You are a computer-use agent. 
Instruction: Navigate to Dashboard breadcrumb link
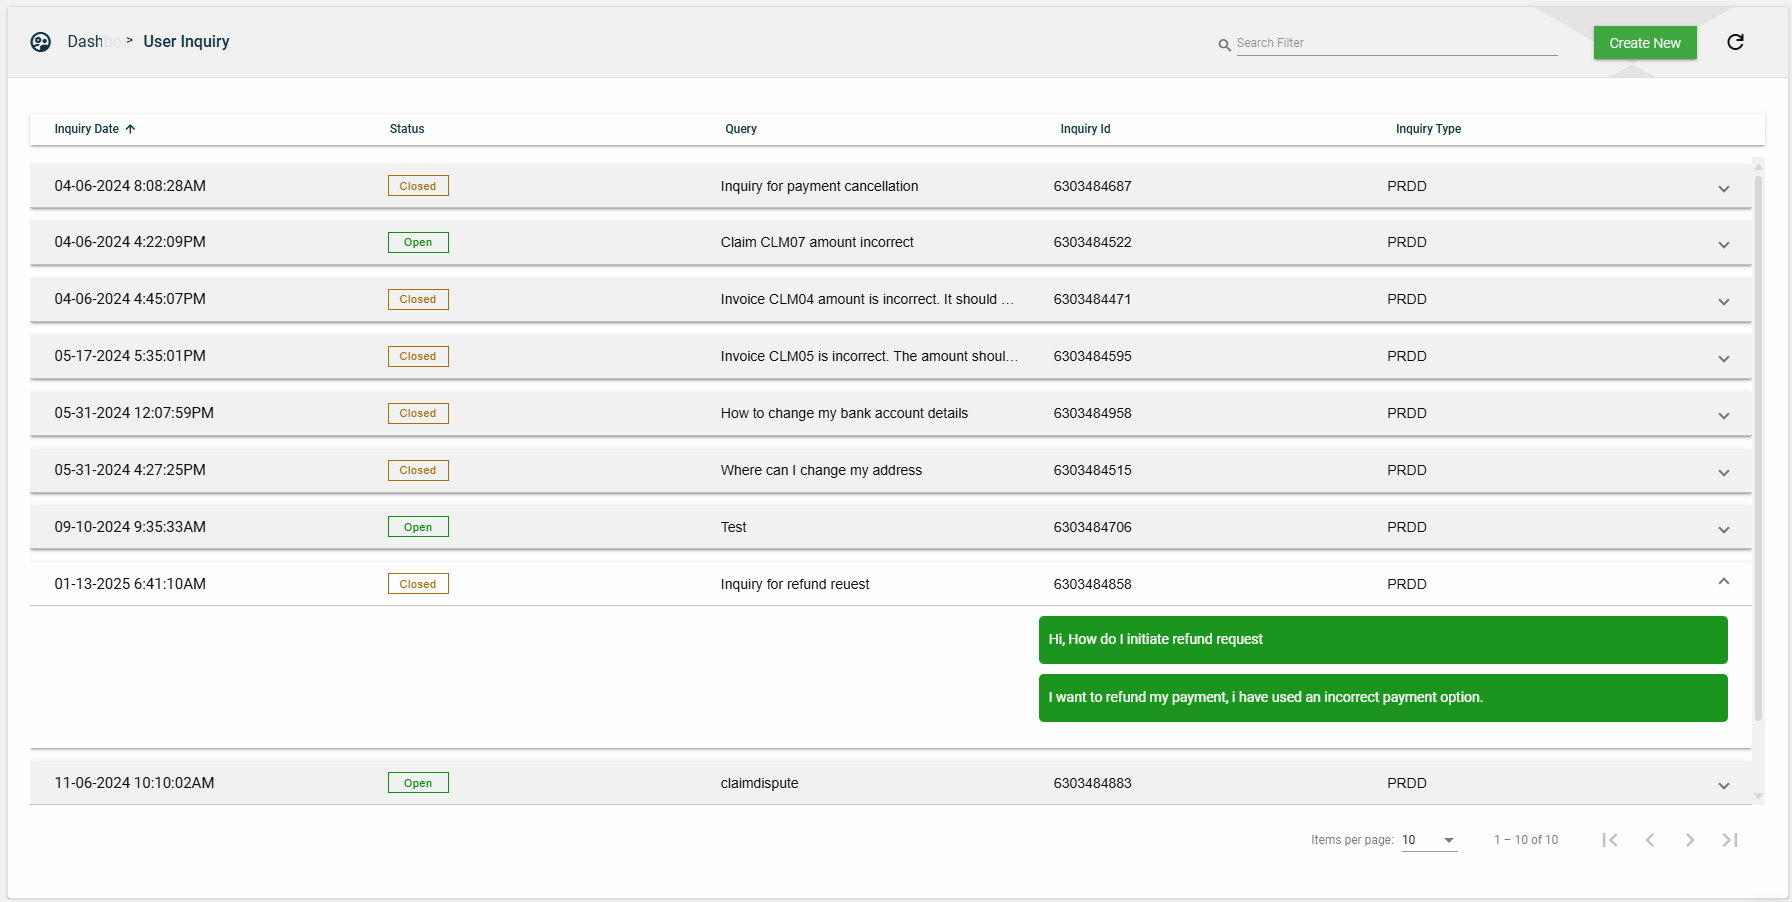[x=86, y=42]
